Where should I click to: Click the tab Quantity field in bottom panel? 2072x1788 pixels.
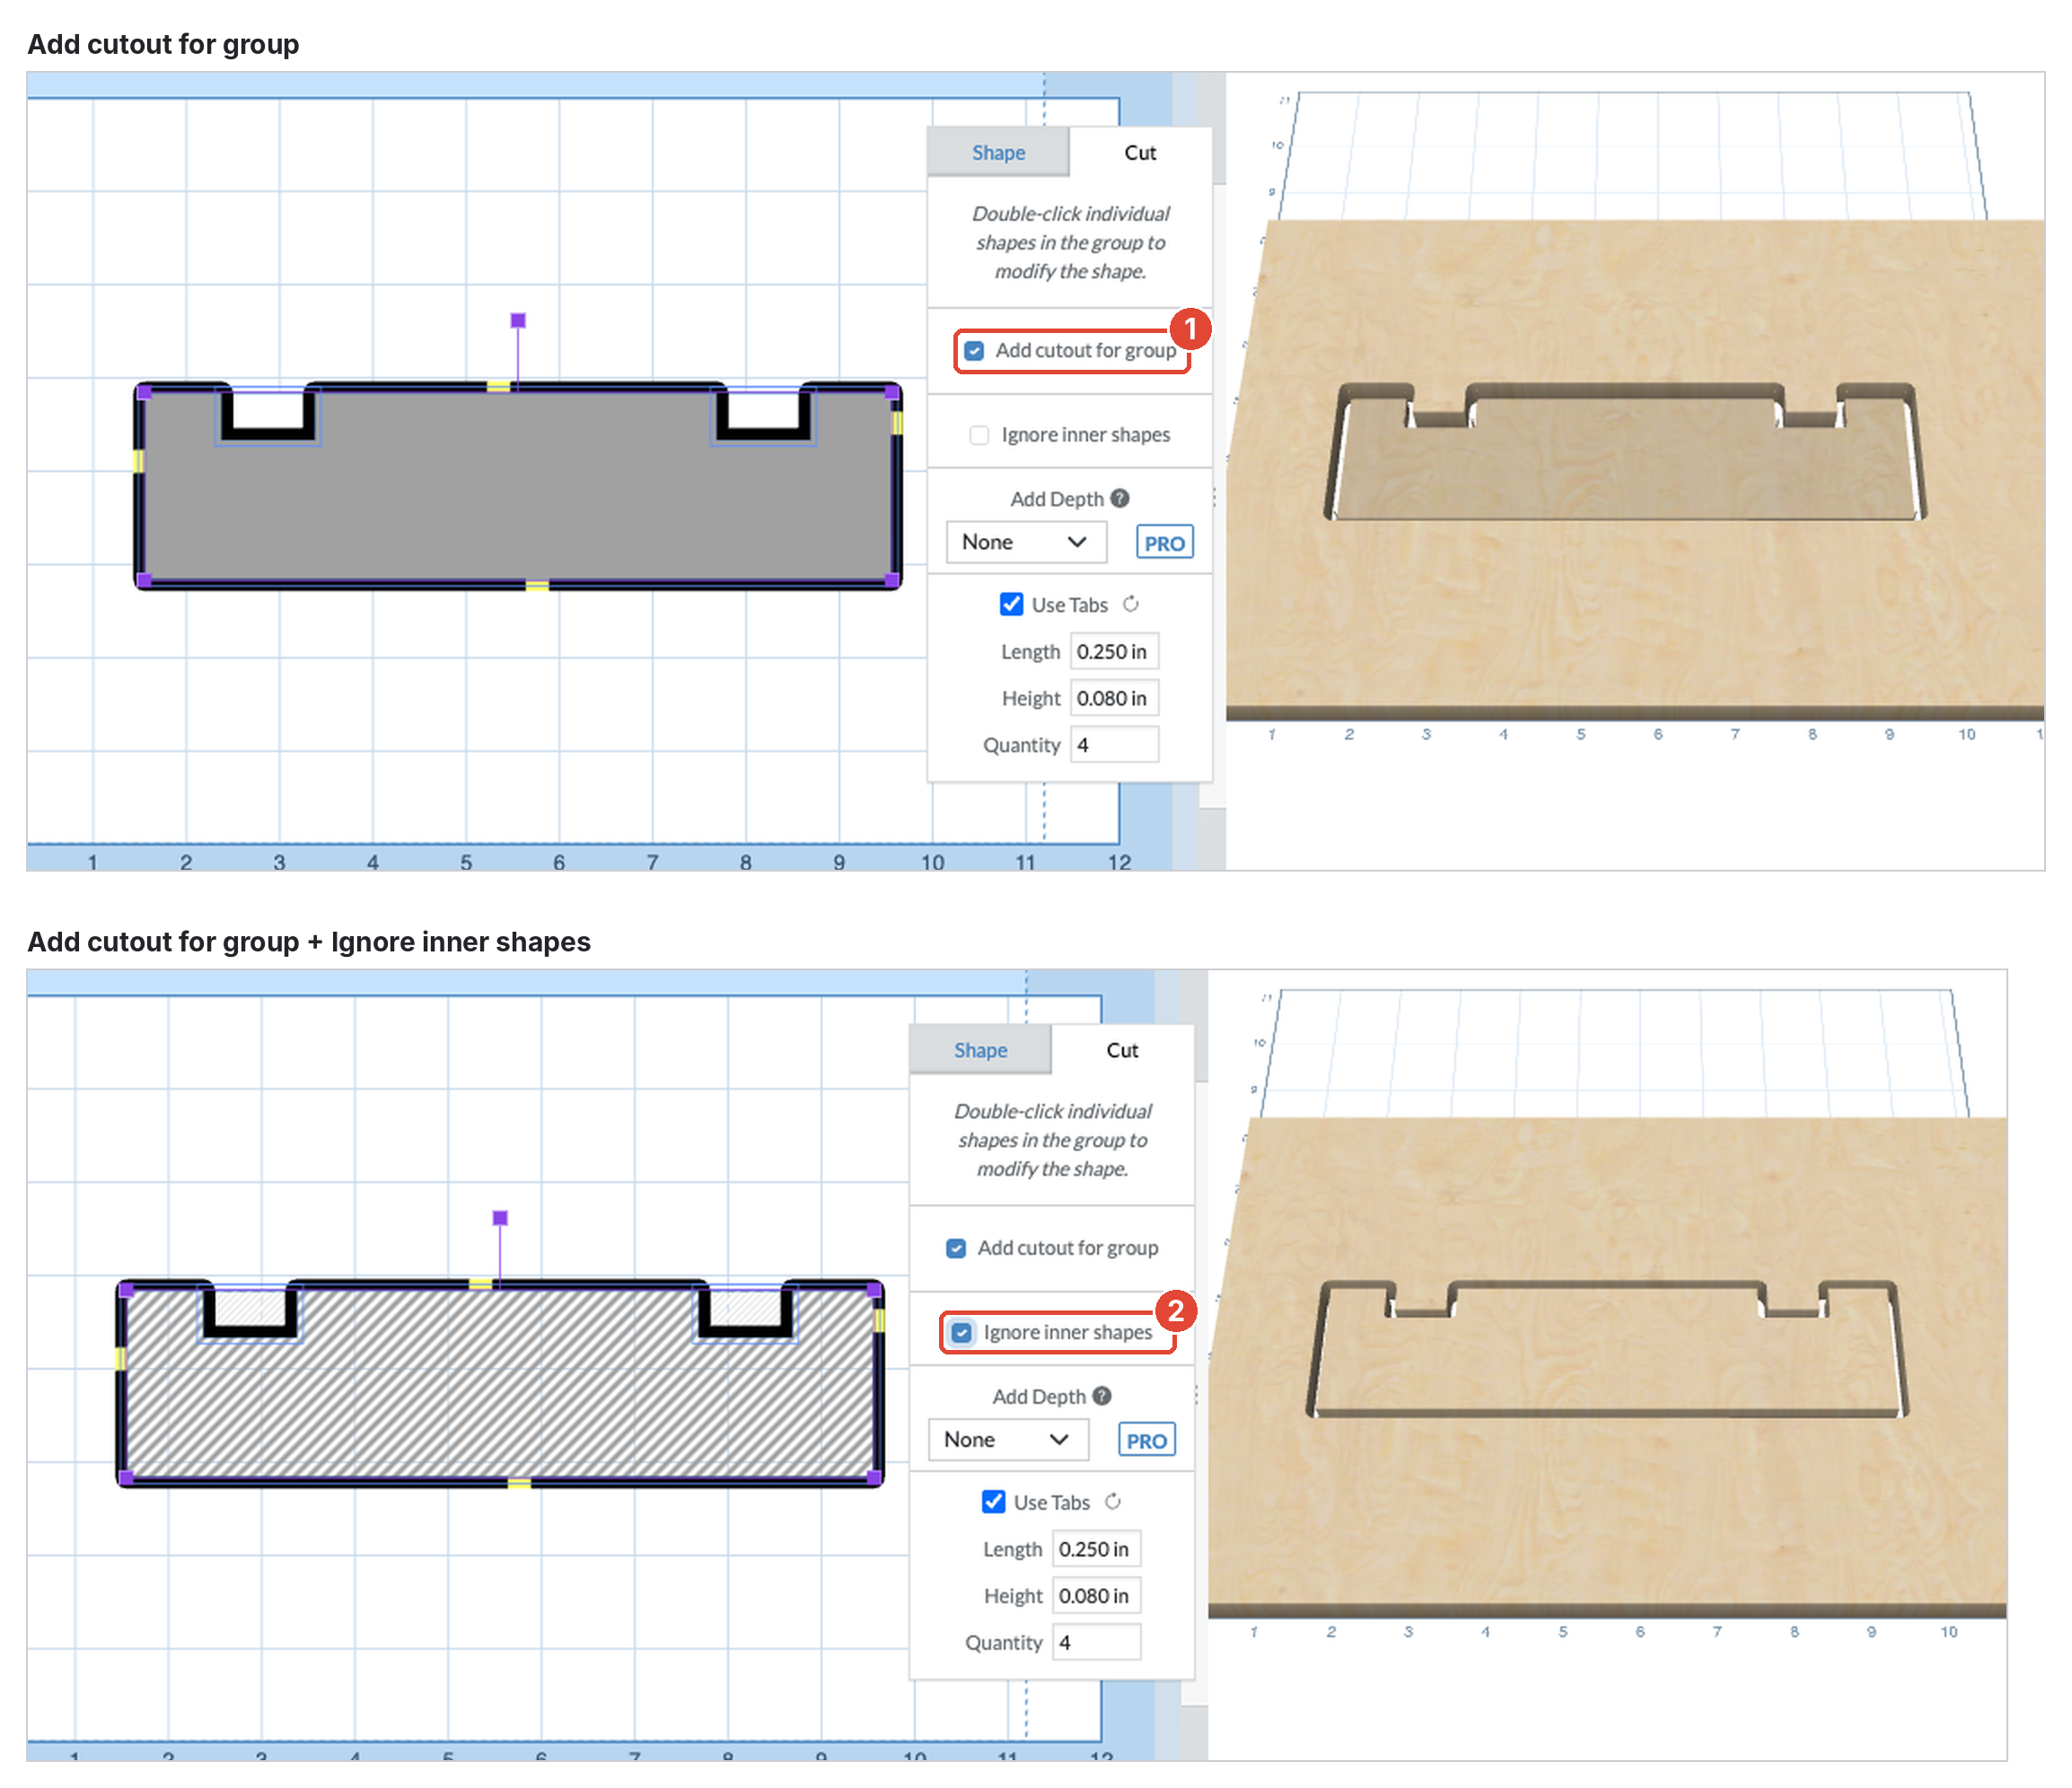tap(1096, 1643)
